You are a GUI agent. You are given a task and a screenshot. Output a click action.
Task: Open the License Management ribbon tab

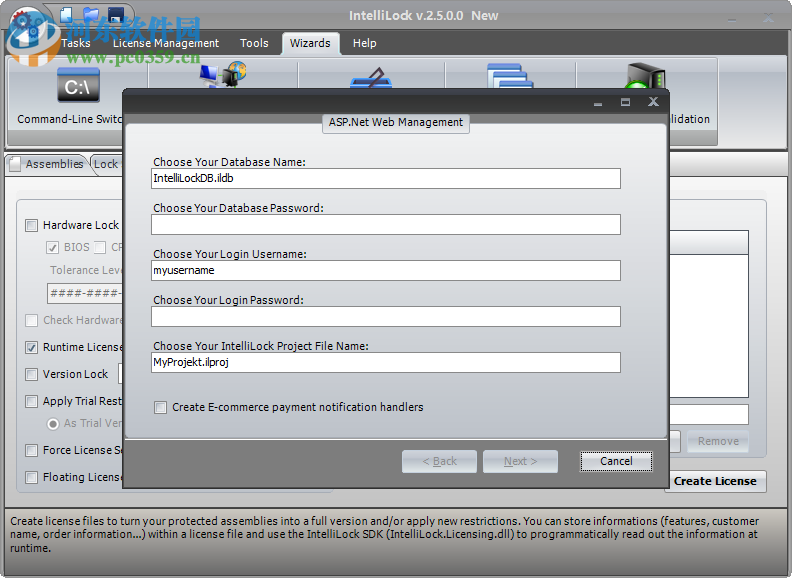(x=166, y=43)
